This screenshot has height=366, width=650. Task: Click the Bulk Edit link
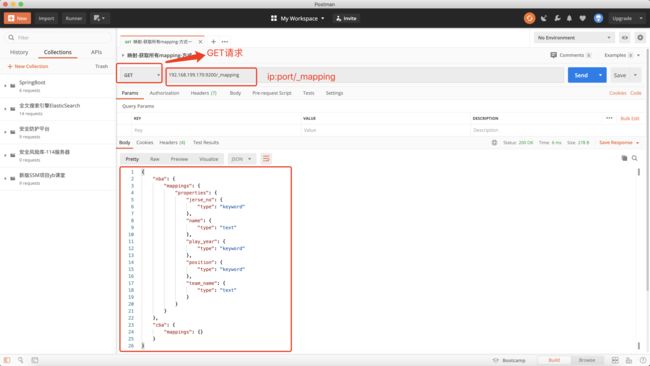click(x=630, y=119)
